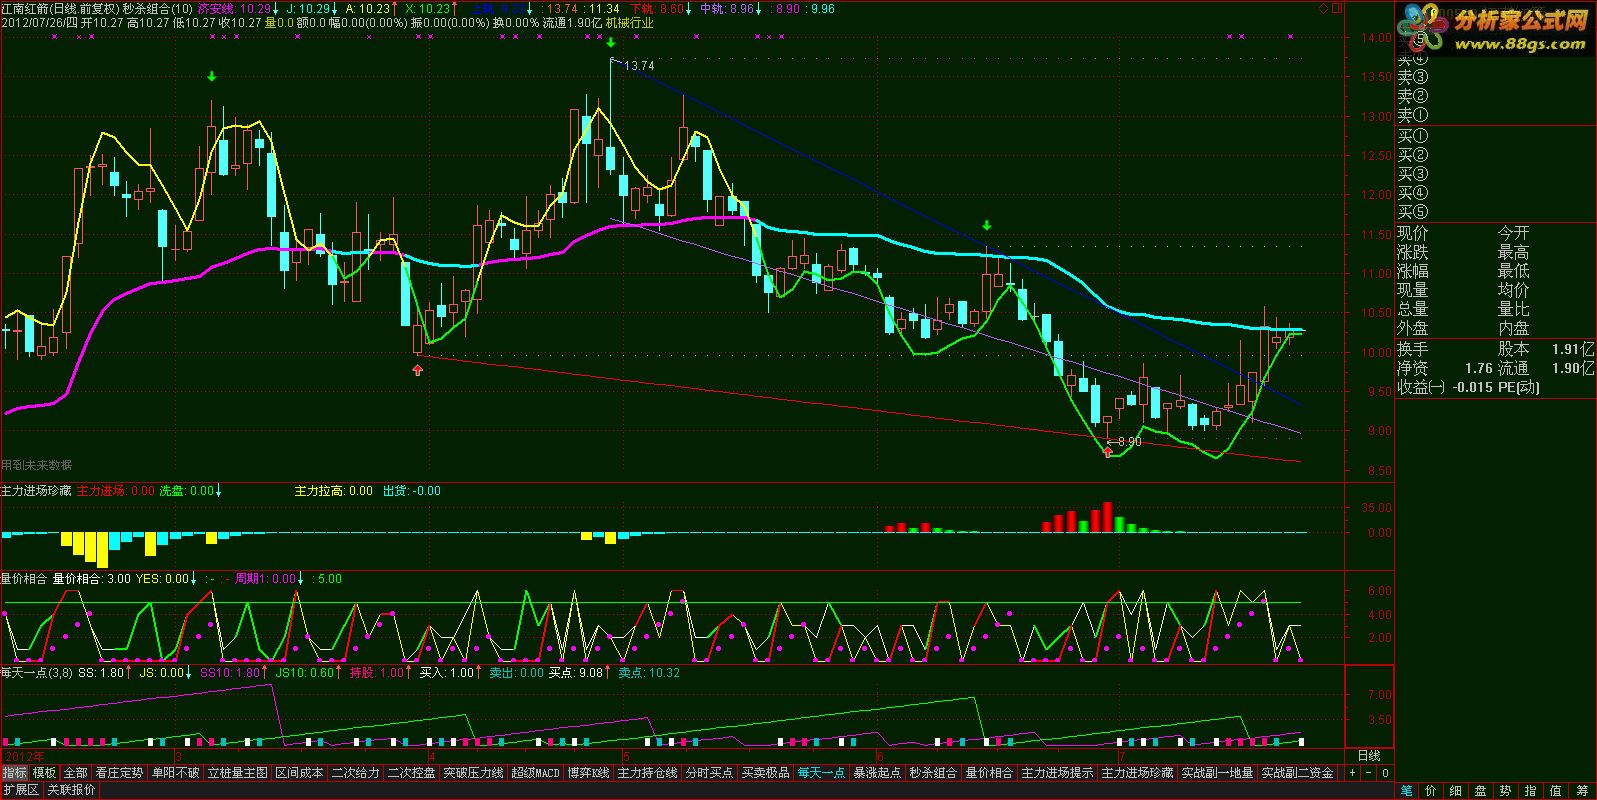The width and height of the screenshot is (1597, 800).
Task: Apply the 突破压力线 indicator
Action: (473, 773)
